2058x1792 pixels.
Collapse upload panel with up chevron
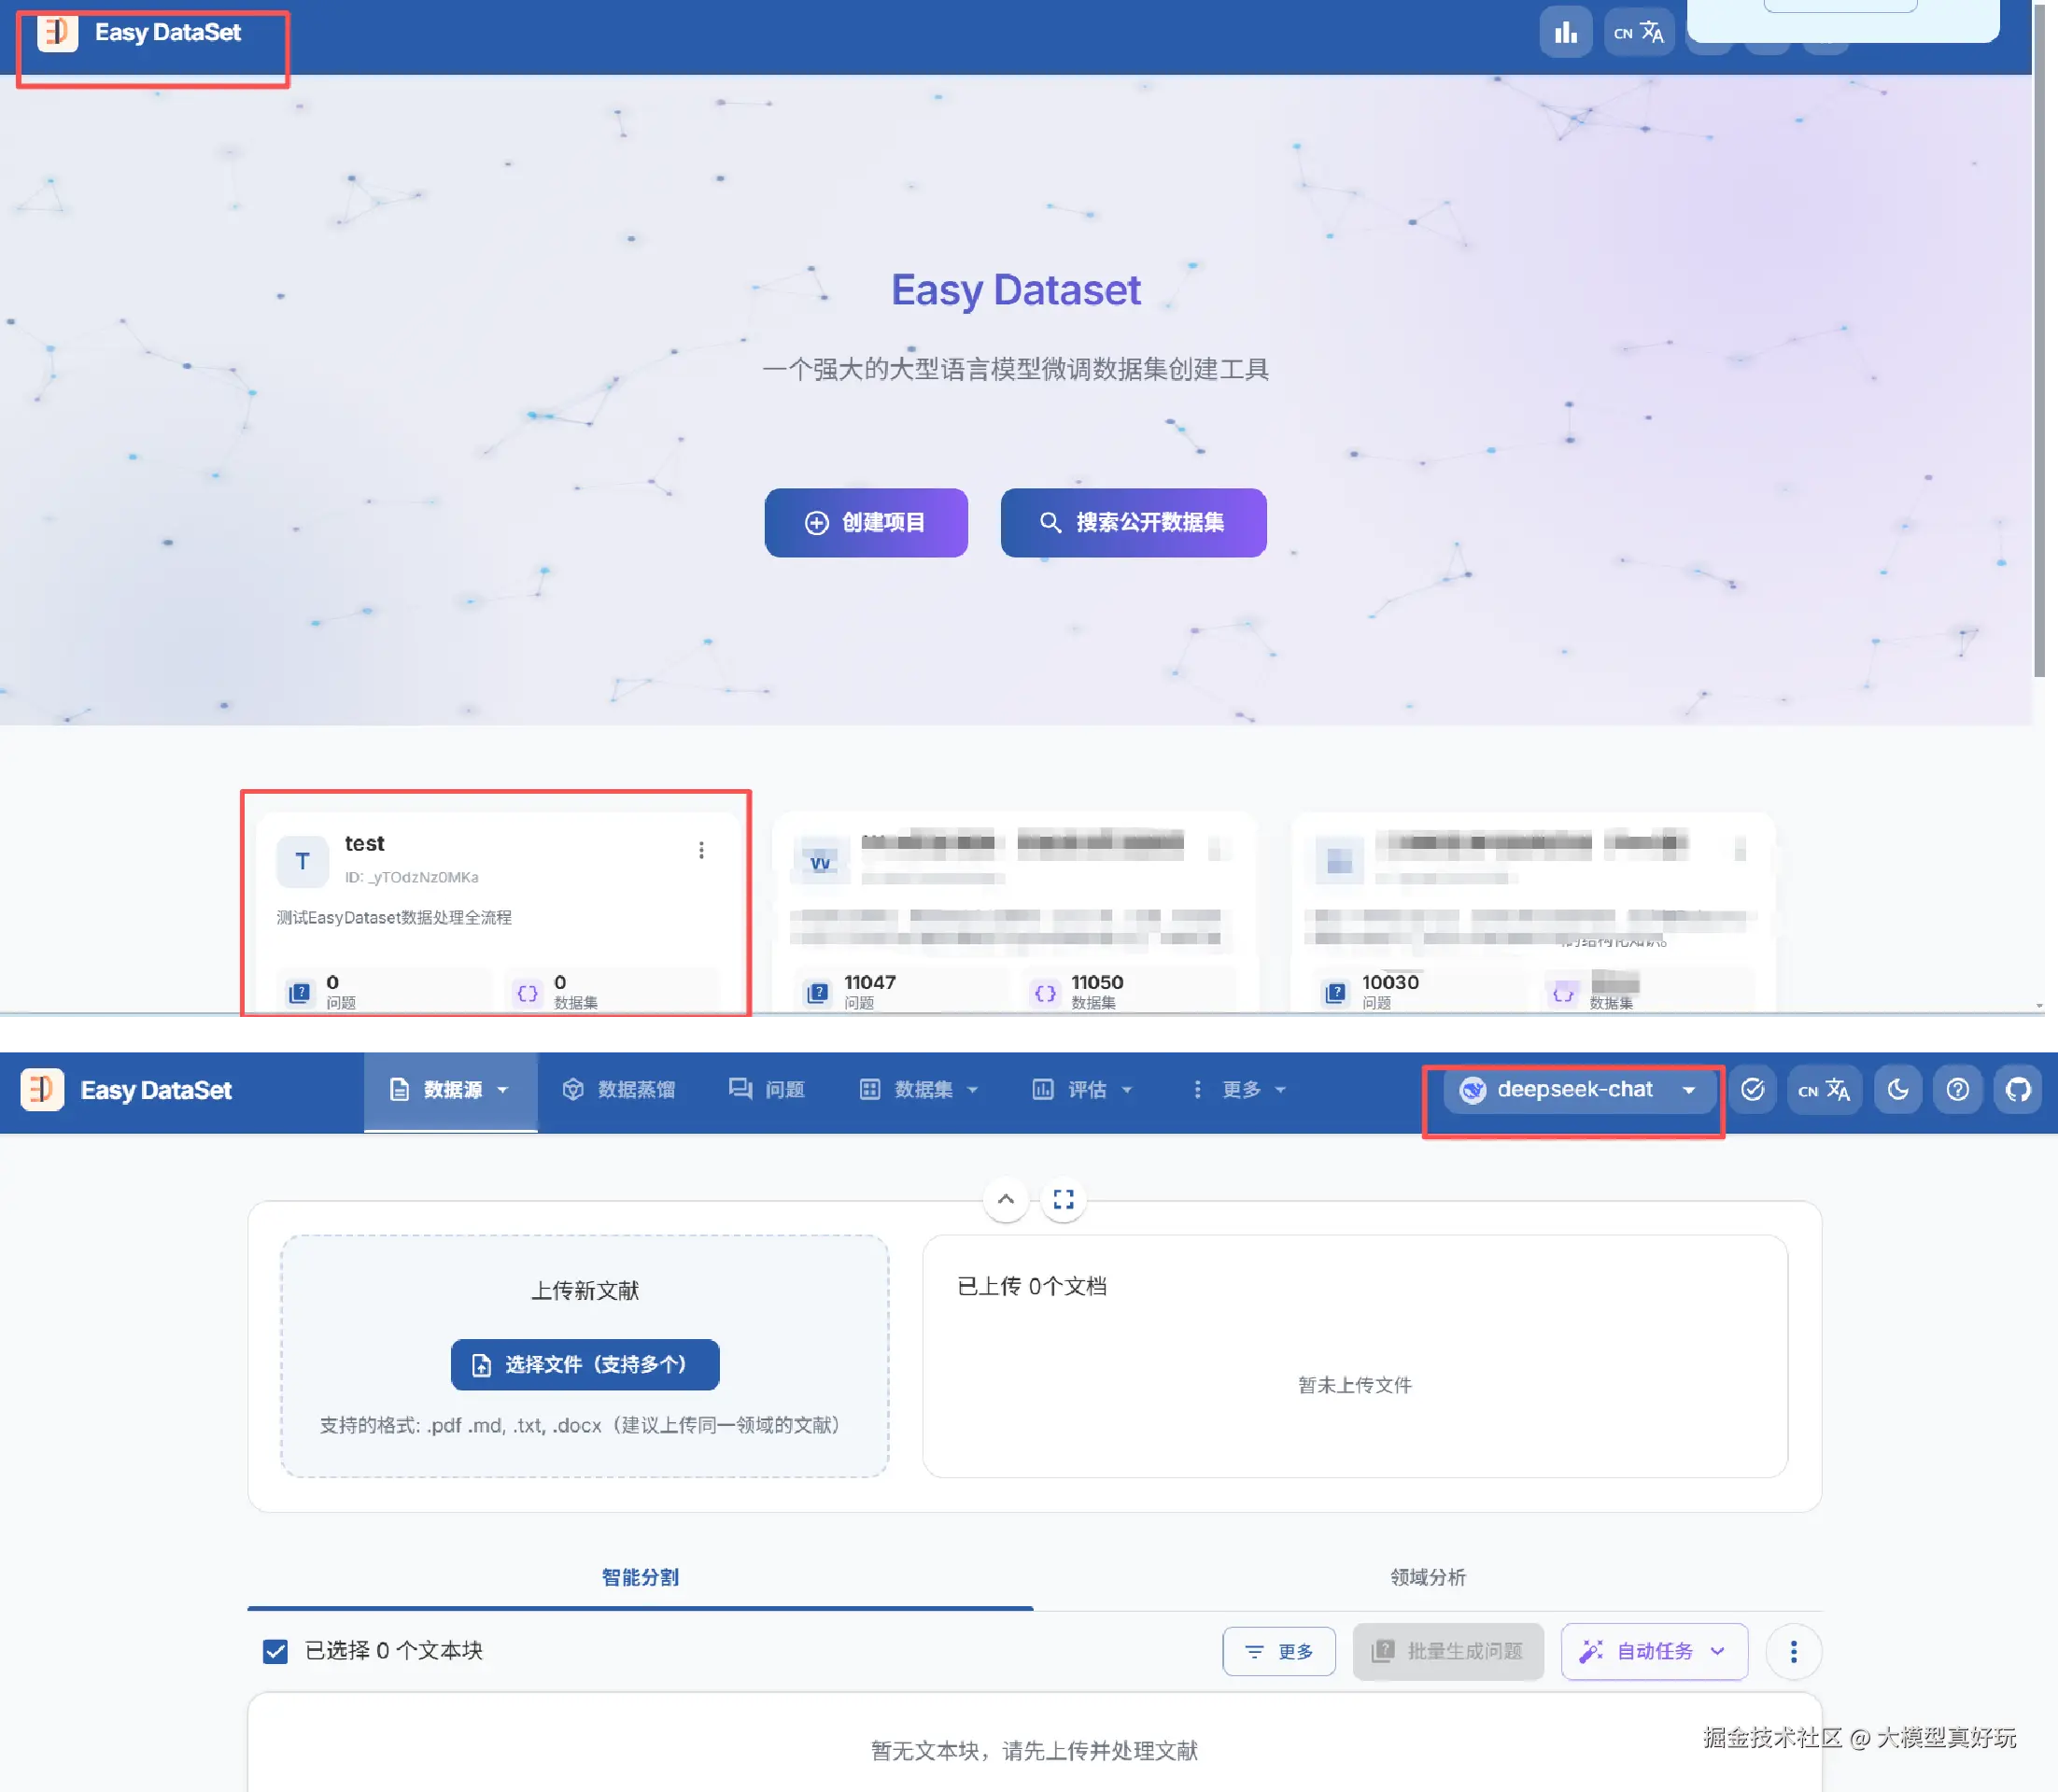point(1006,1199)
